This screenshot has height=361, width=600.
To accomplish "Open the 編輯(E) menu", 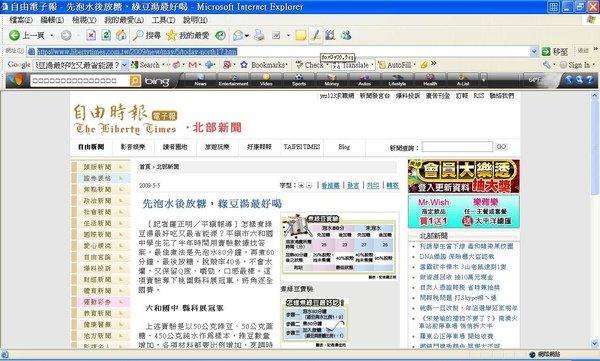I will pos(52,20).
